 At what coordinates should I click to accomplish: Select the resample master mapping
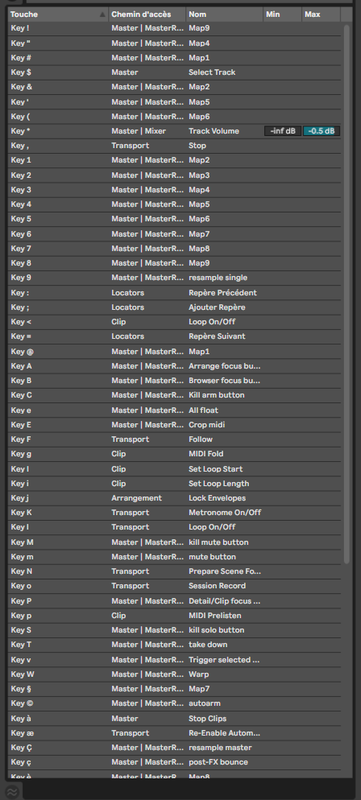(220, 747)
